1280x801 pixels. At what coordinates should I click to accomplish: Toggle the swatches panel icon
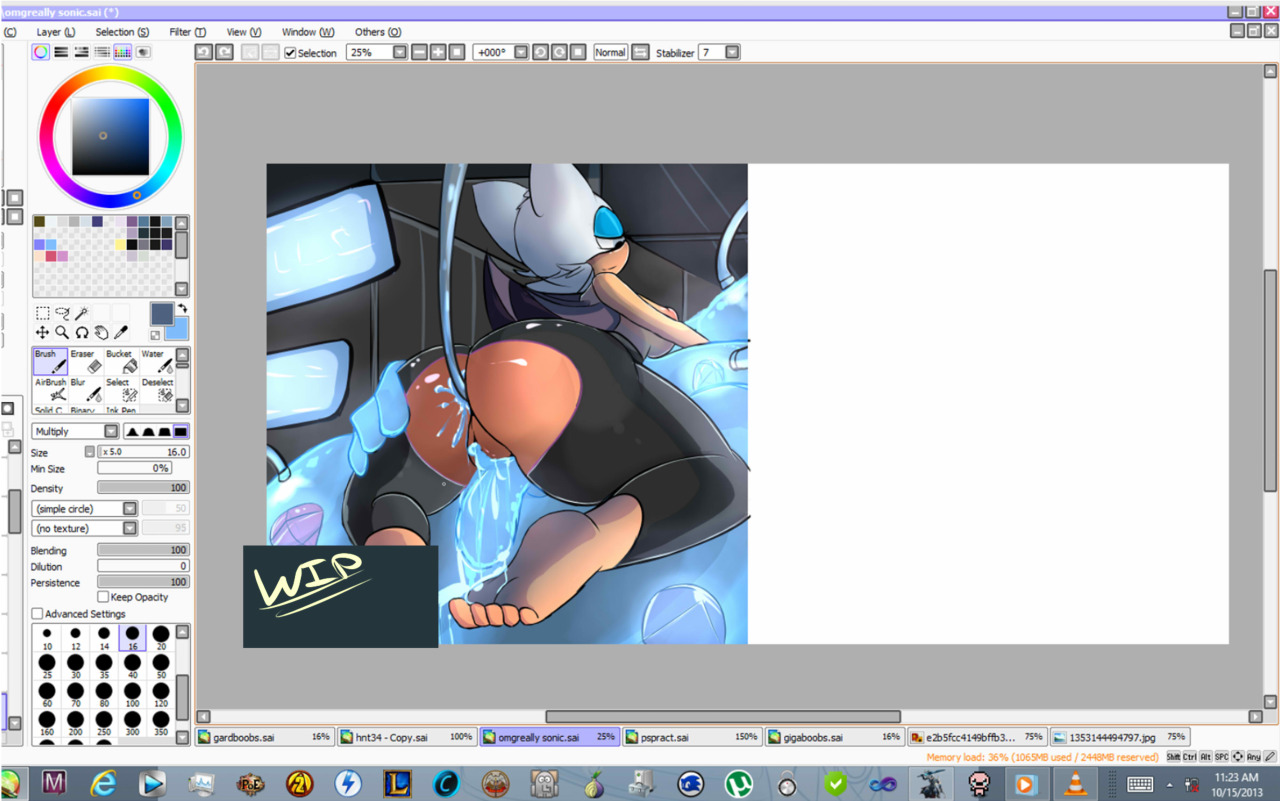click(x=123, y=52)
